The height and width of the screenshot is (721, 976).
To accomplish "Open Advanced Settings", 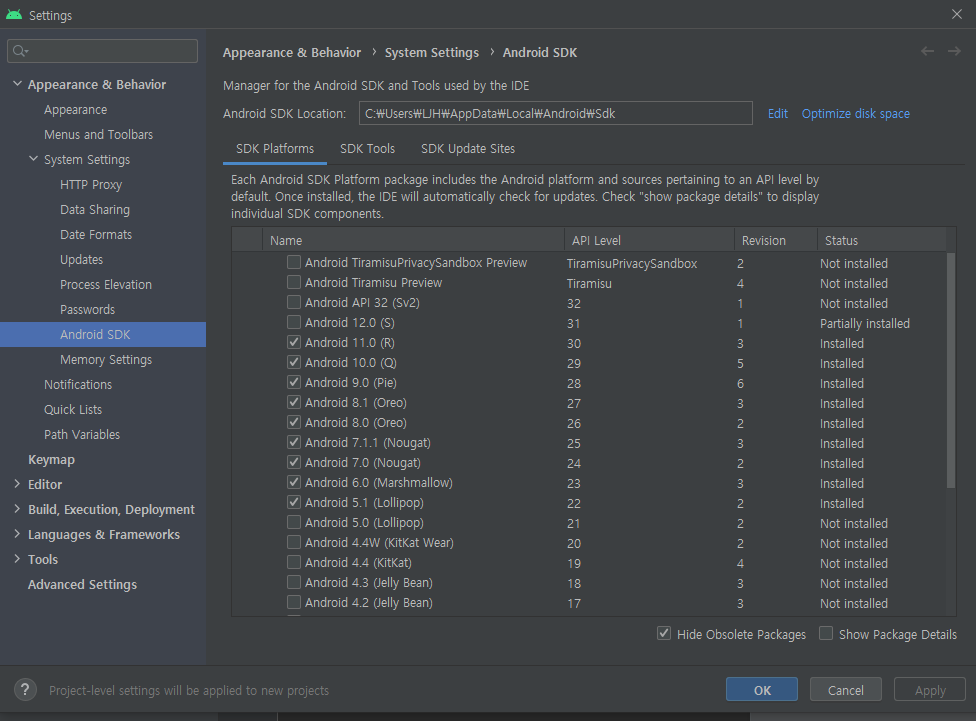I will (x=82, y=584).
